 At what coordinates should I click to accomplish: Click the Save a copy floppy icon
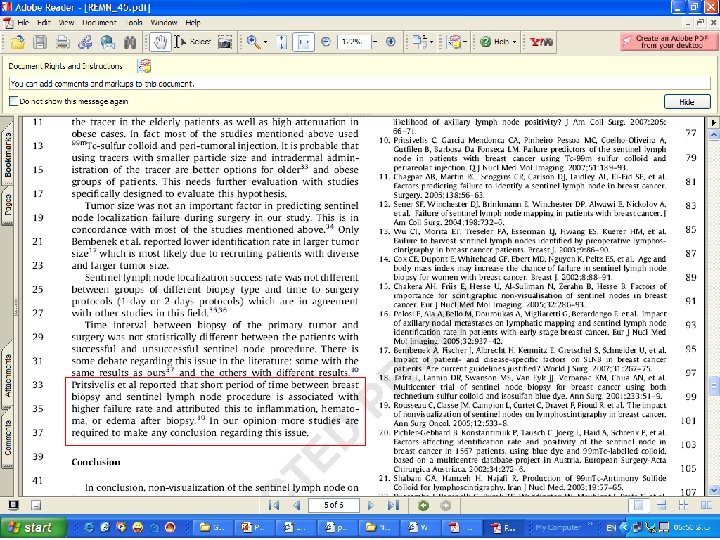click(x=40, y=42)
